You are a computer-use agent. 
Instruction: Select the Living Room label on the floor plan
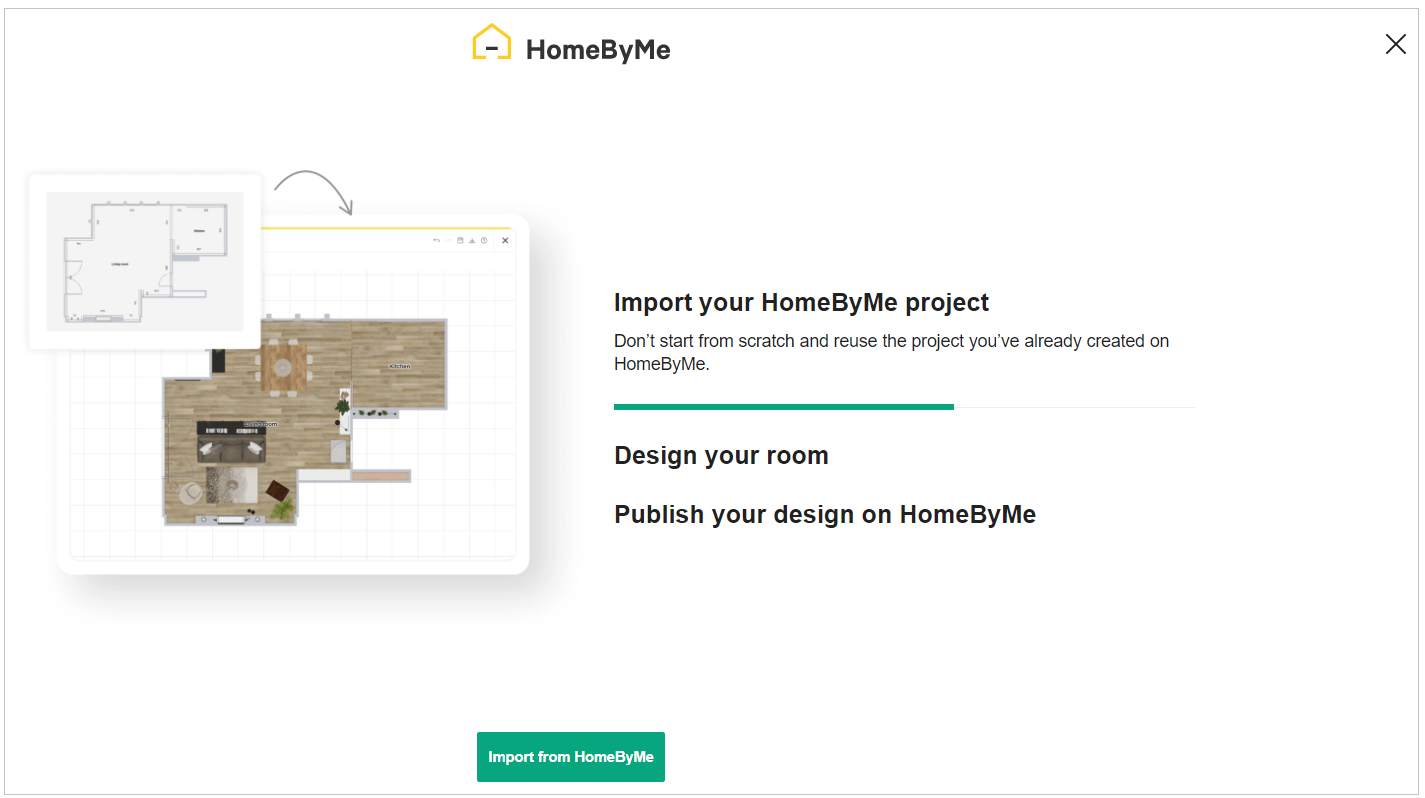coord(260,424)
